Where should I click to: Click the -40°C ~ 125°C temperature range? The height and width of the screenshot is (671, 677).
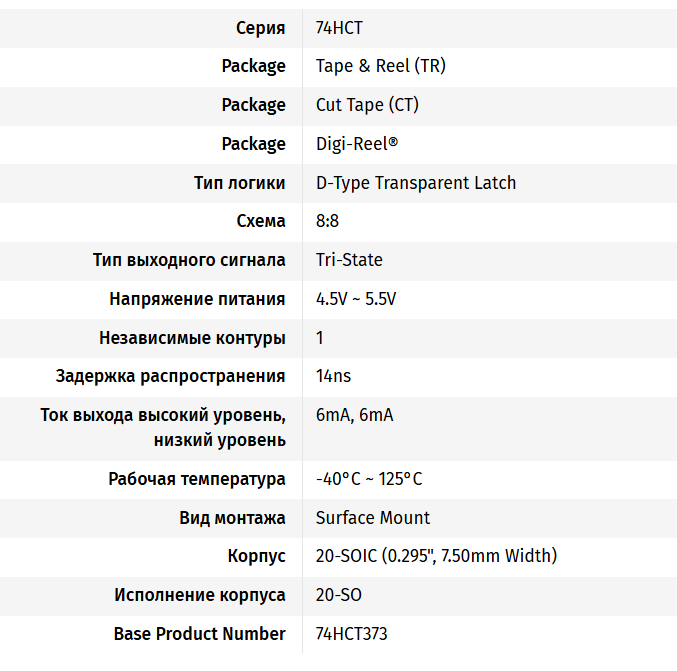pos(368,479)
